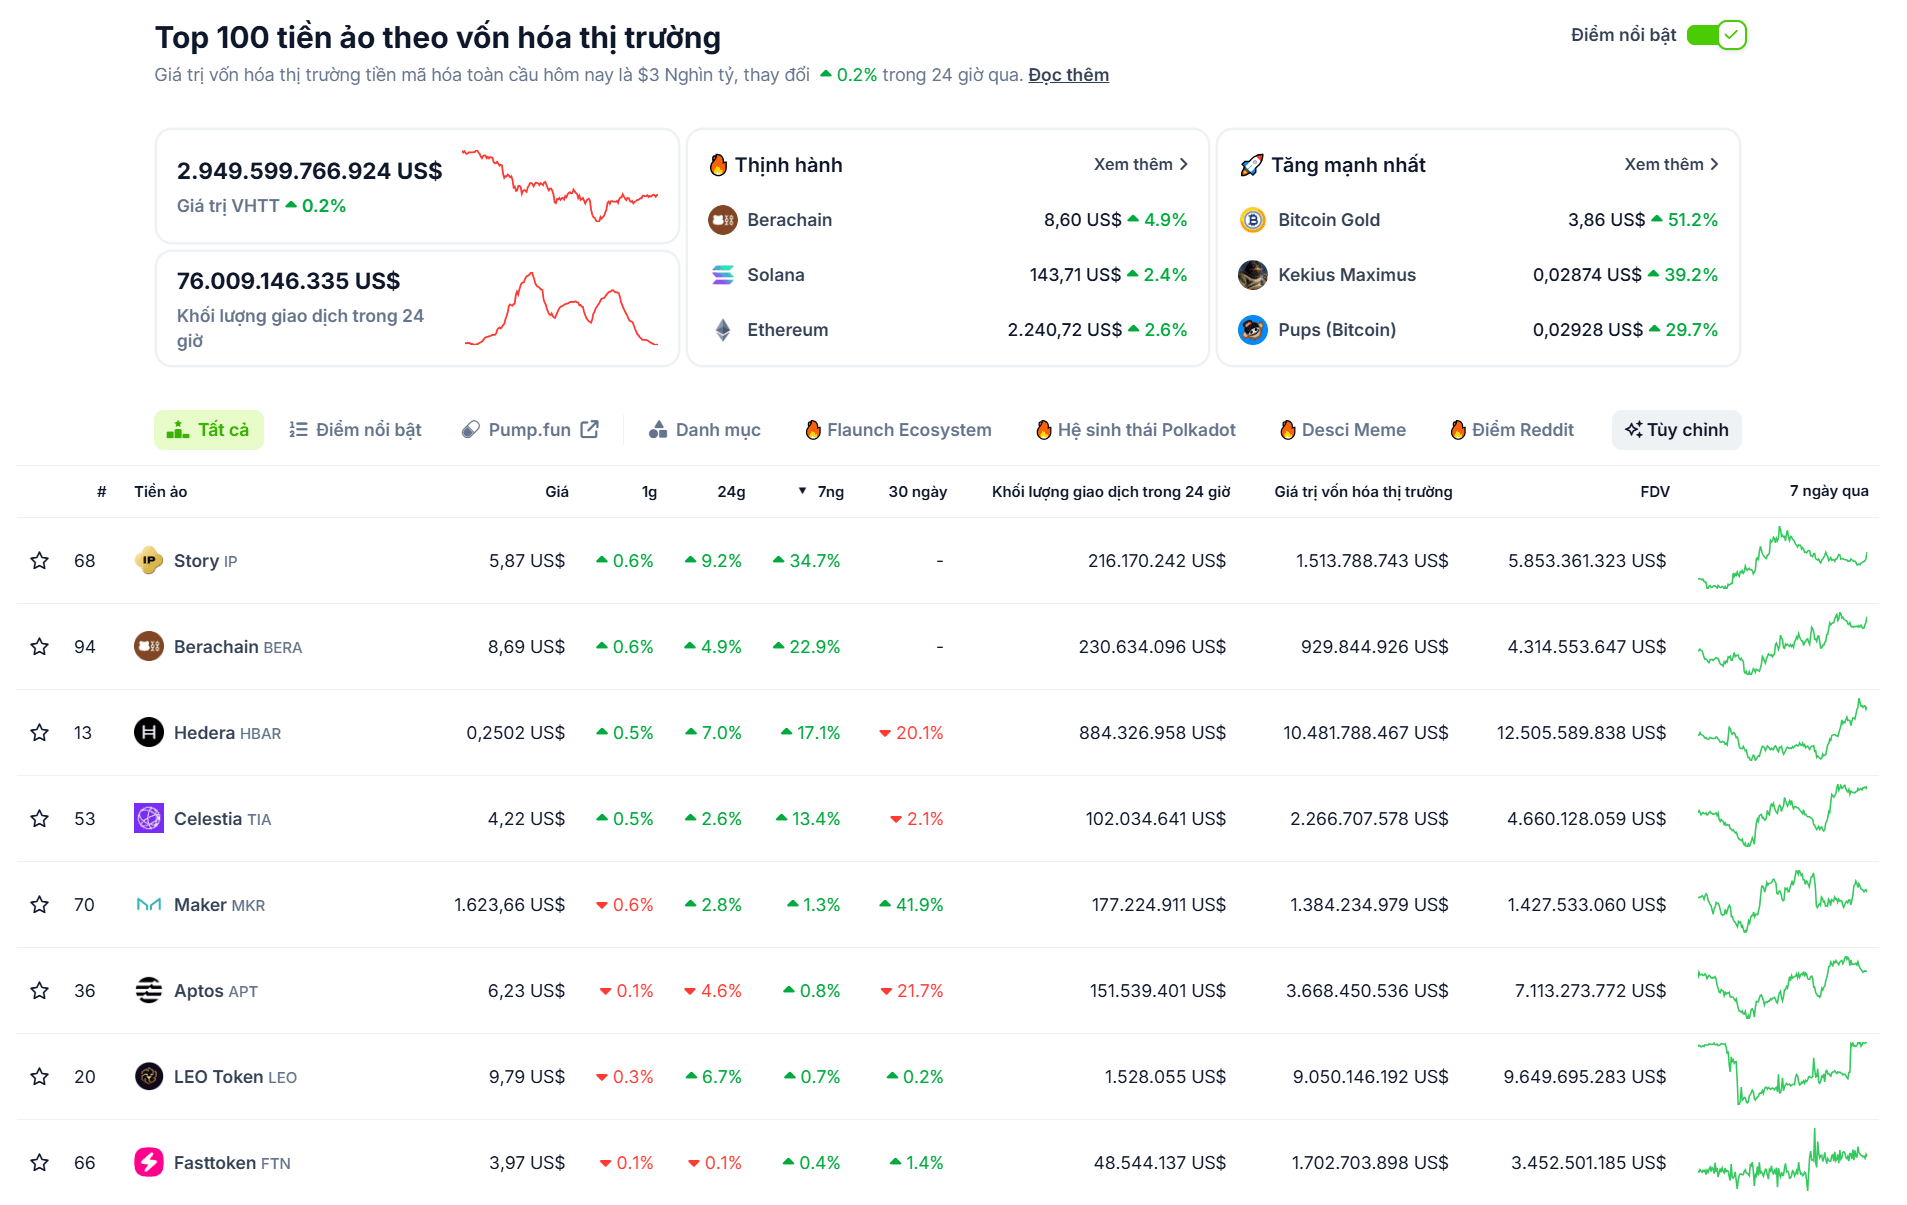Click the Kekius Maximus coin icon
The image size is (1907, 1205).
[x=1253, y=275]
